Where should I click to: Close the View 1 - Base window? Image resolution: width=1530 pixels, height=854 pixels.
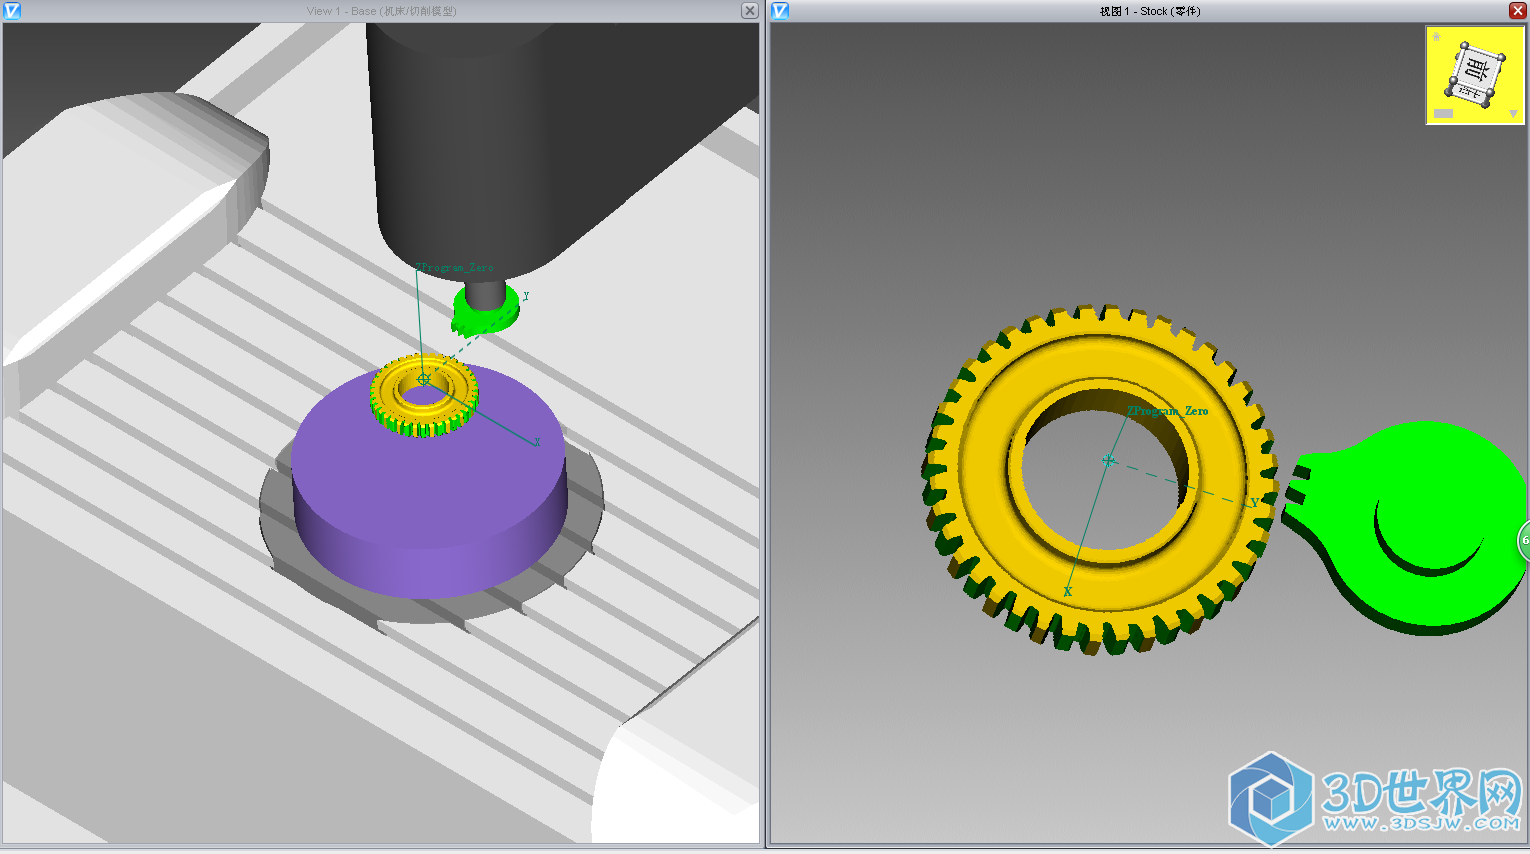(749, 11)
